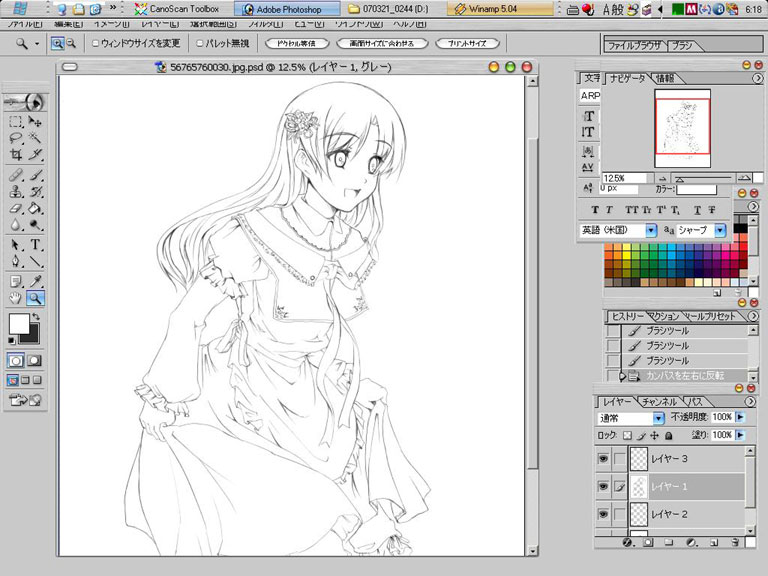Hide レイヤー 3 visibility eye
The height and width of the screenshot is (576, 768).
(x=603, y=458)
